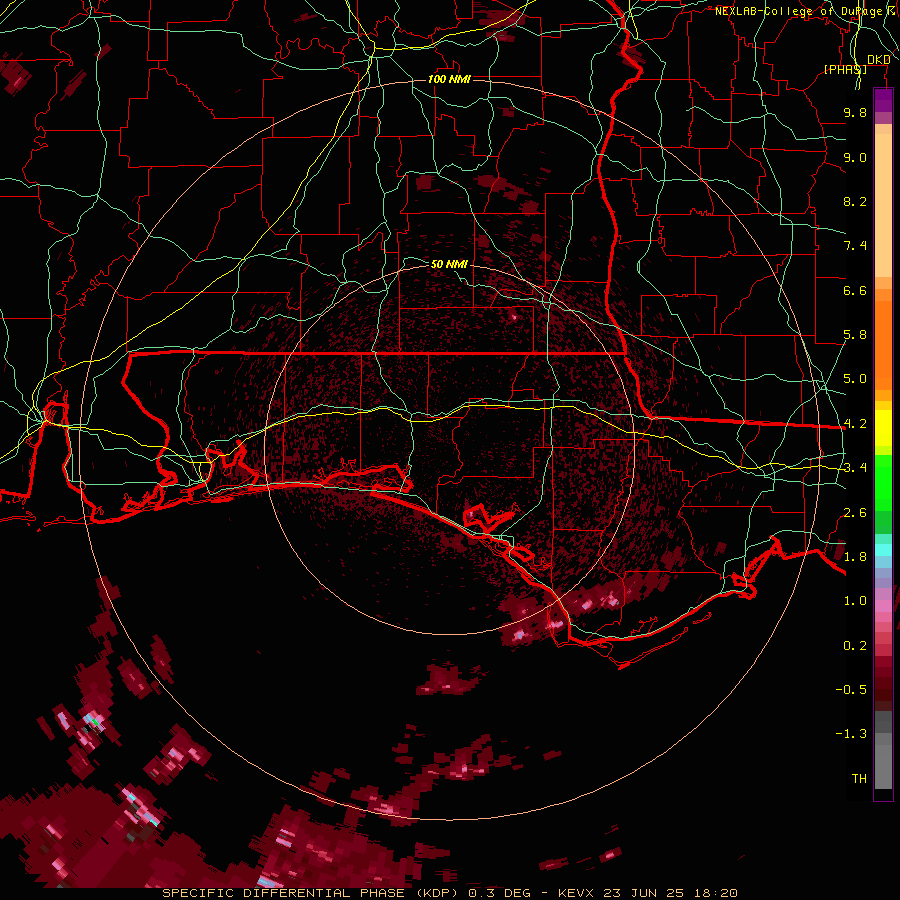Image resolution: width=900 pixels, height=900 pixels.
Task: Select the cyan segment of the color bar
Action: pos(883,549)
